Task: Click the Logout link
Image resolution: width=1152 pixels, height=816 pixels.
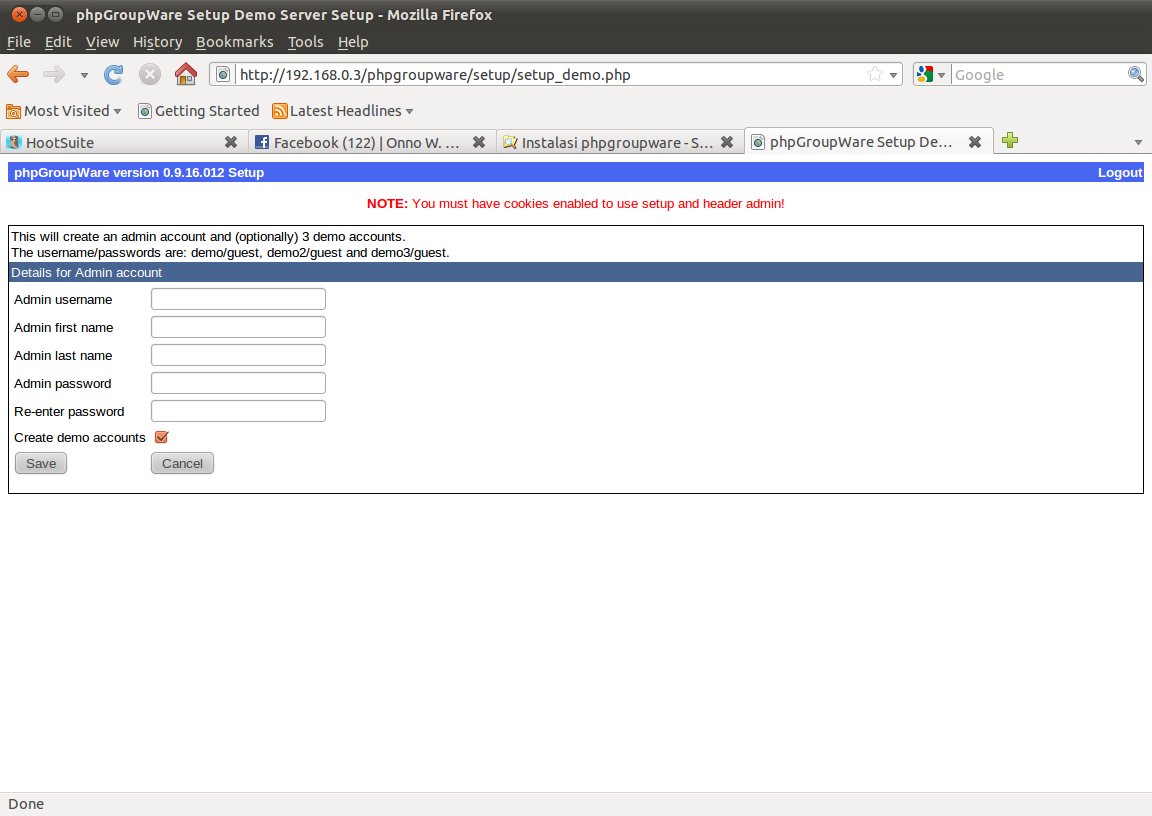Action: [x=1120, y=173]
